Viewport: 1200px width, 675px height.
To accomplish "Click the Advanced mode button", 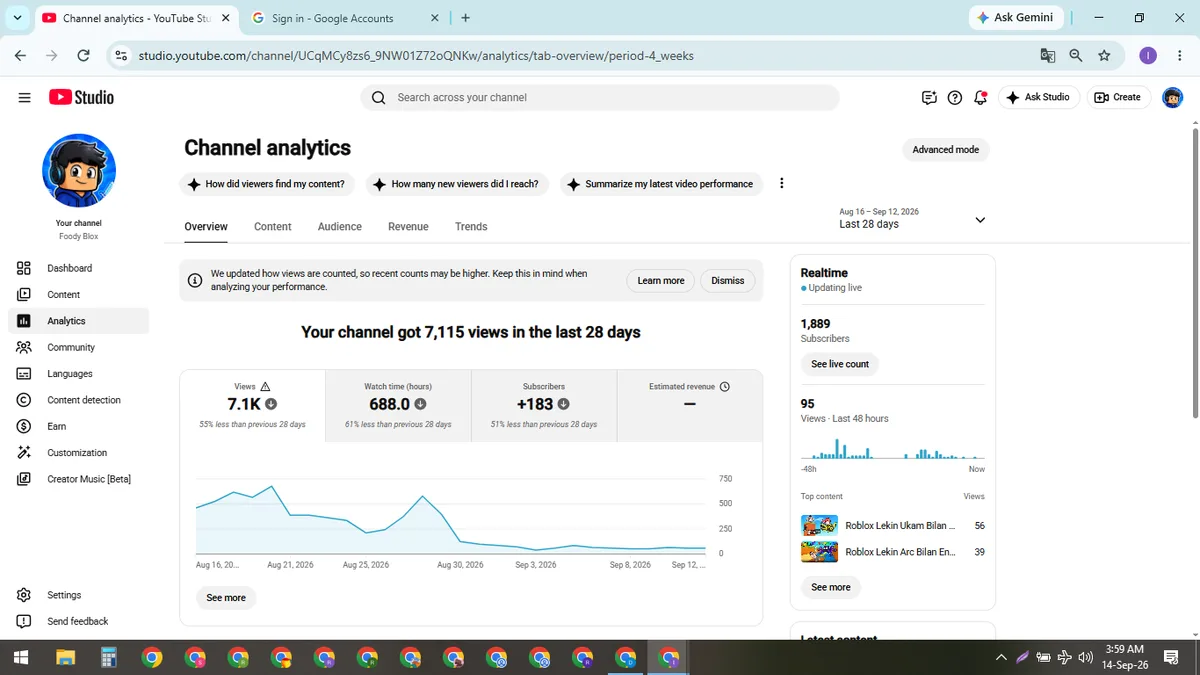I will (946, 149).
